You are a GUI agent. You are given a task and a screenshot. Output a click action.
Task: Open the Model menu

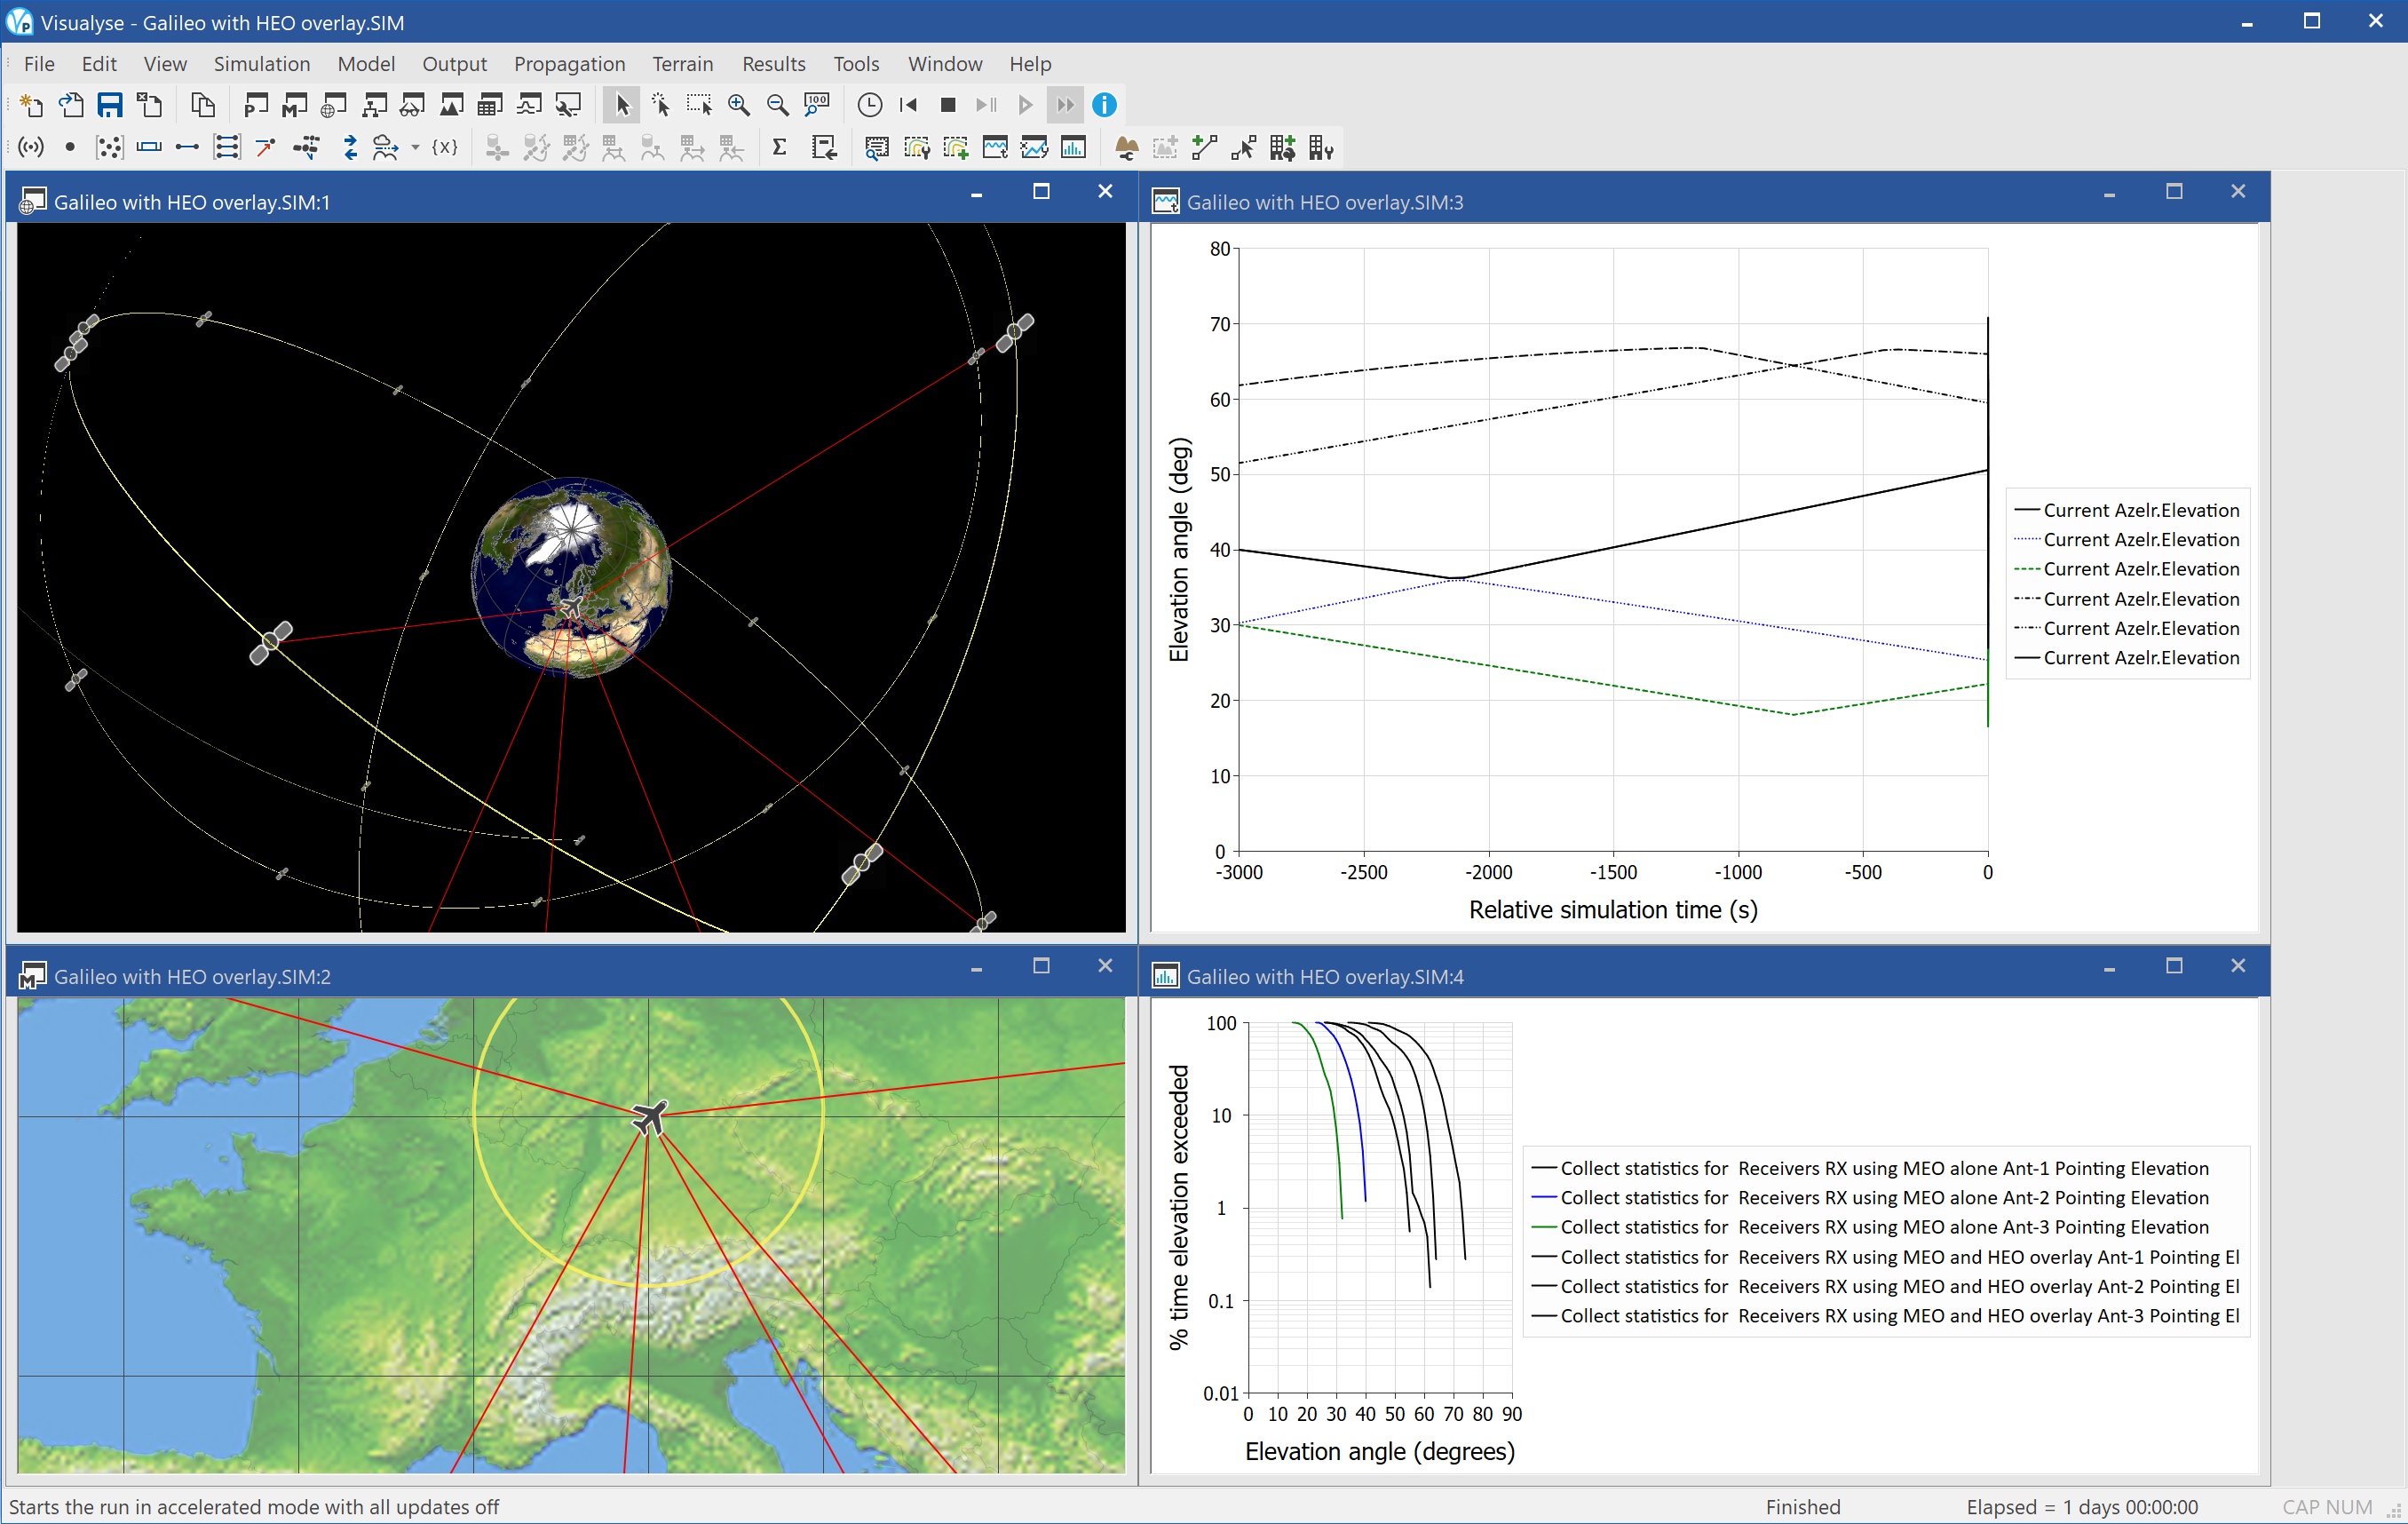pyautogui.click(x=366, y=64)
